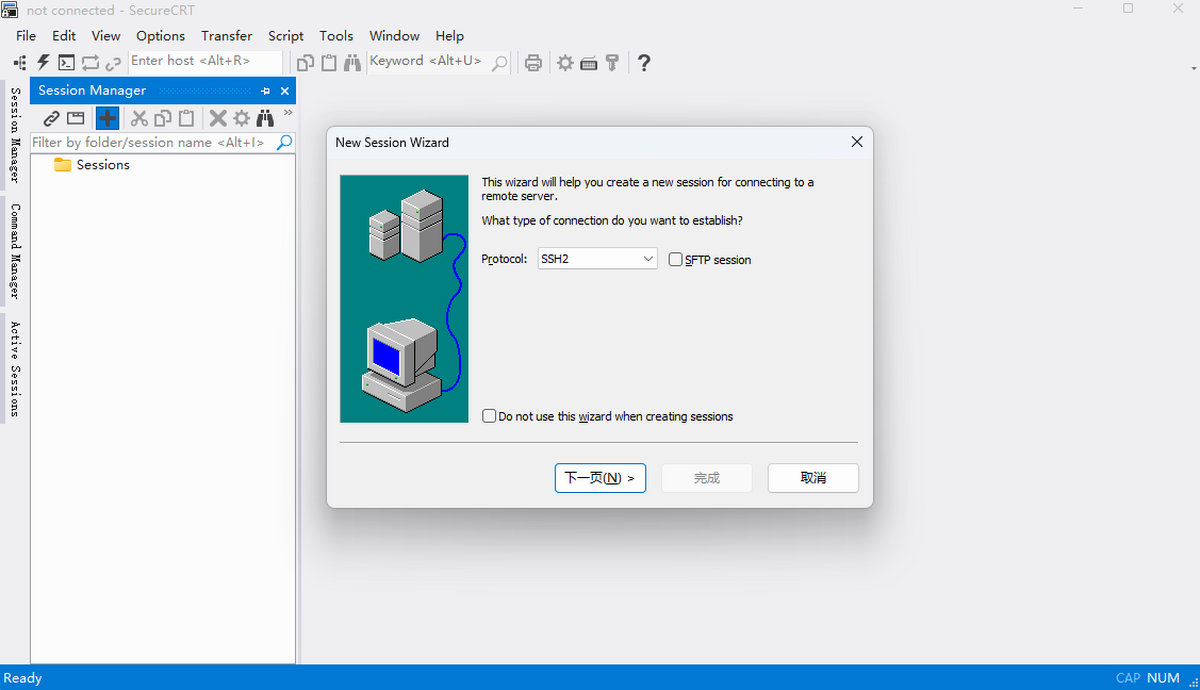Open the Tools menu
This screenshot has height=690, width=1200.
[336, 35]
